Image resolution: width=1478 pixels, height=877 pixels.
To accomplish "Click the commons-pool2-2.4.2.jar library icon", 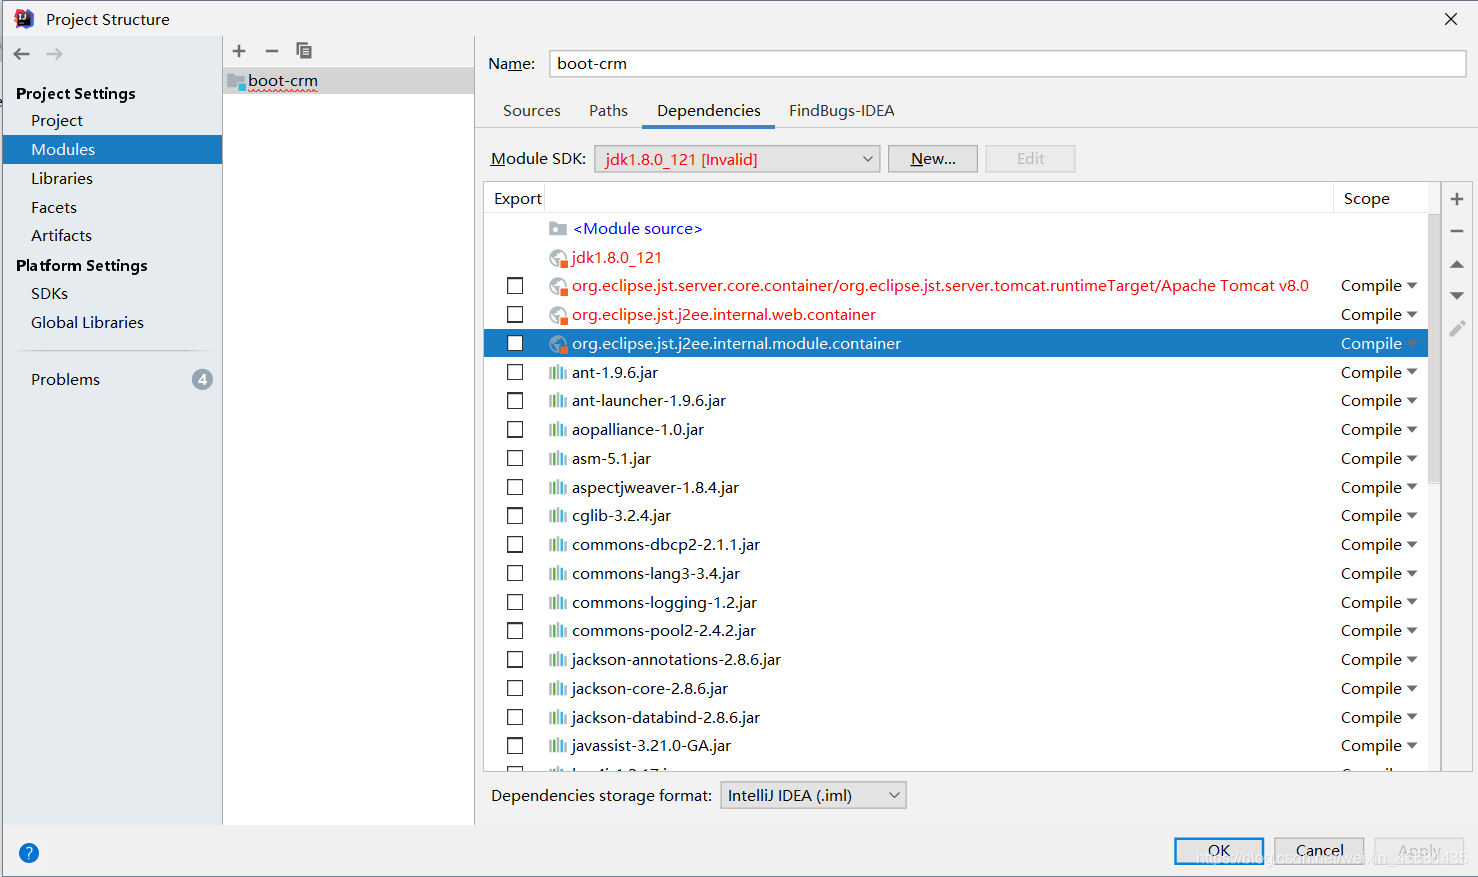I will (x=558, y=631).
